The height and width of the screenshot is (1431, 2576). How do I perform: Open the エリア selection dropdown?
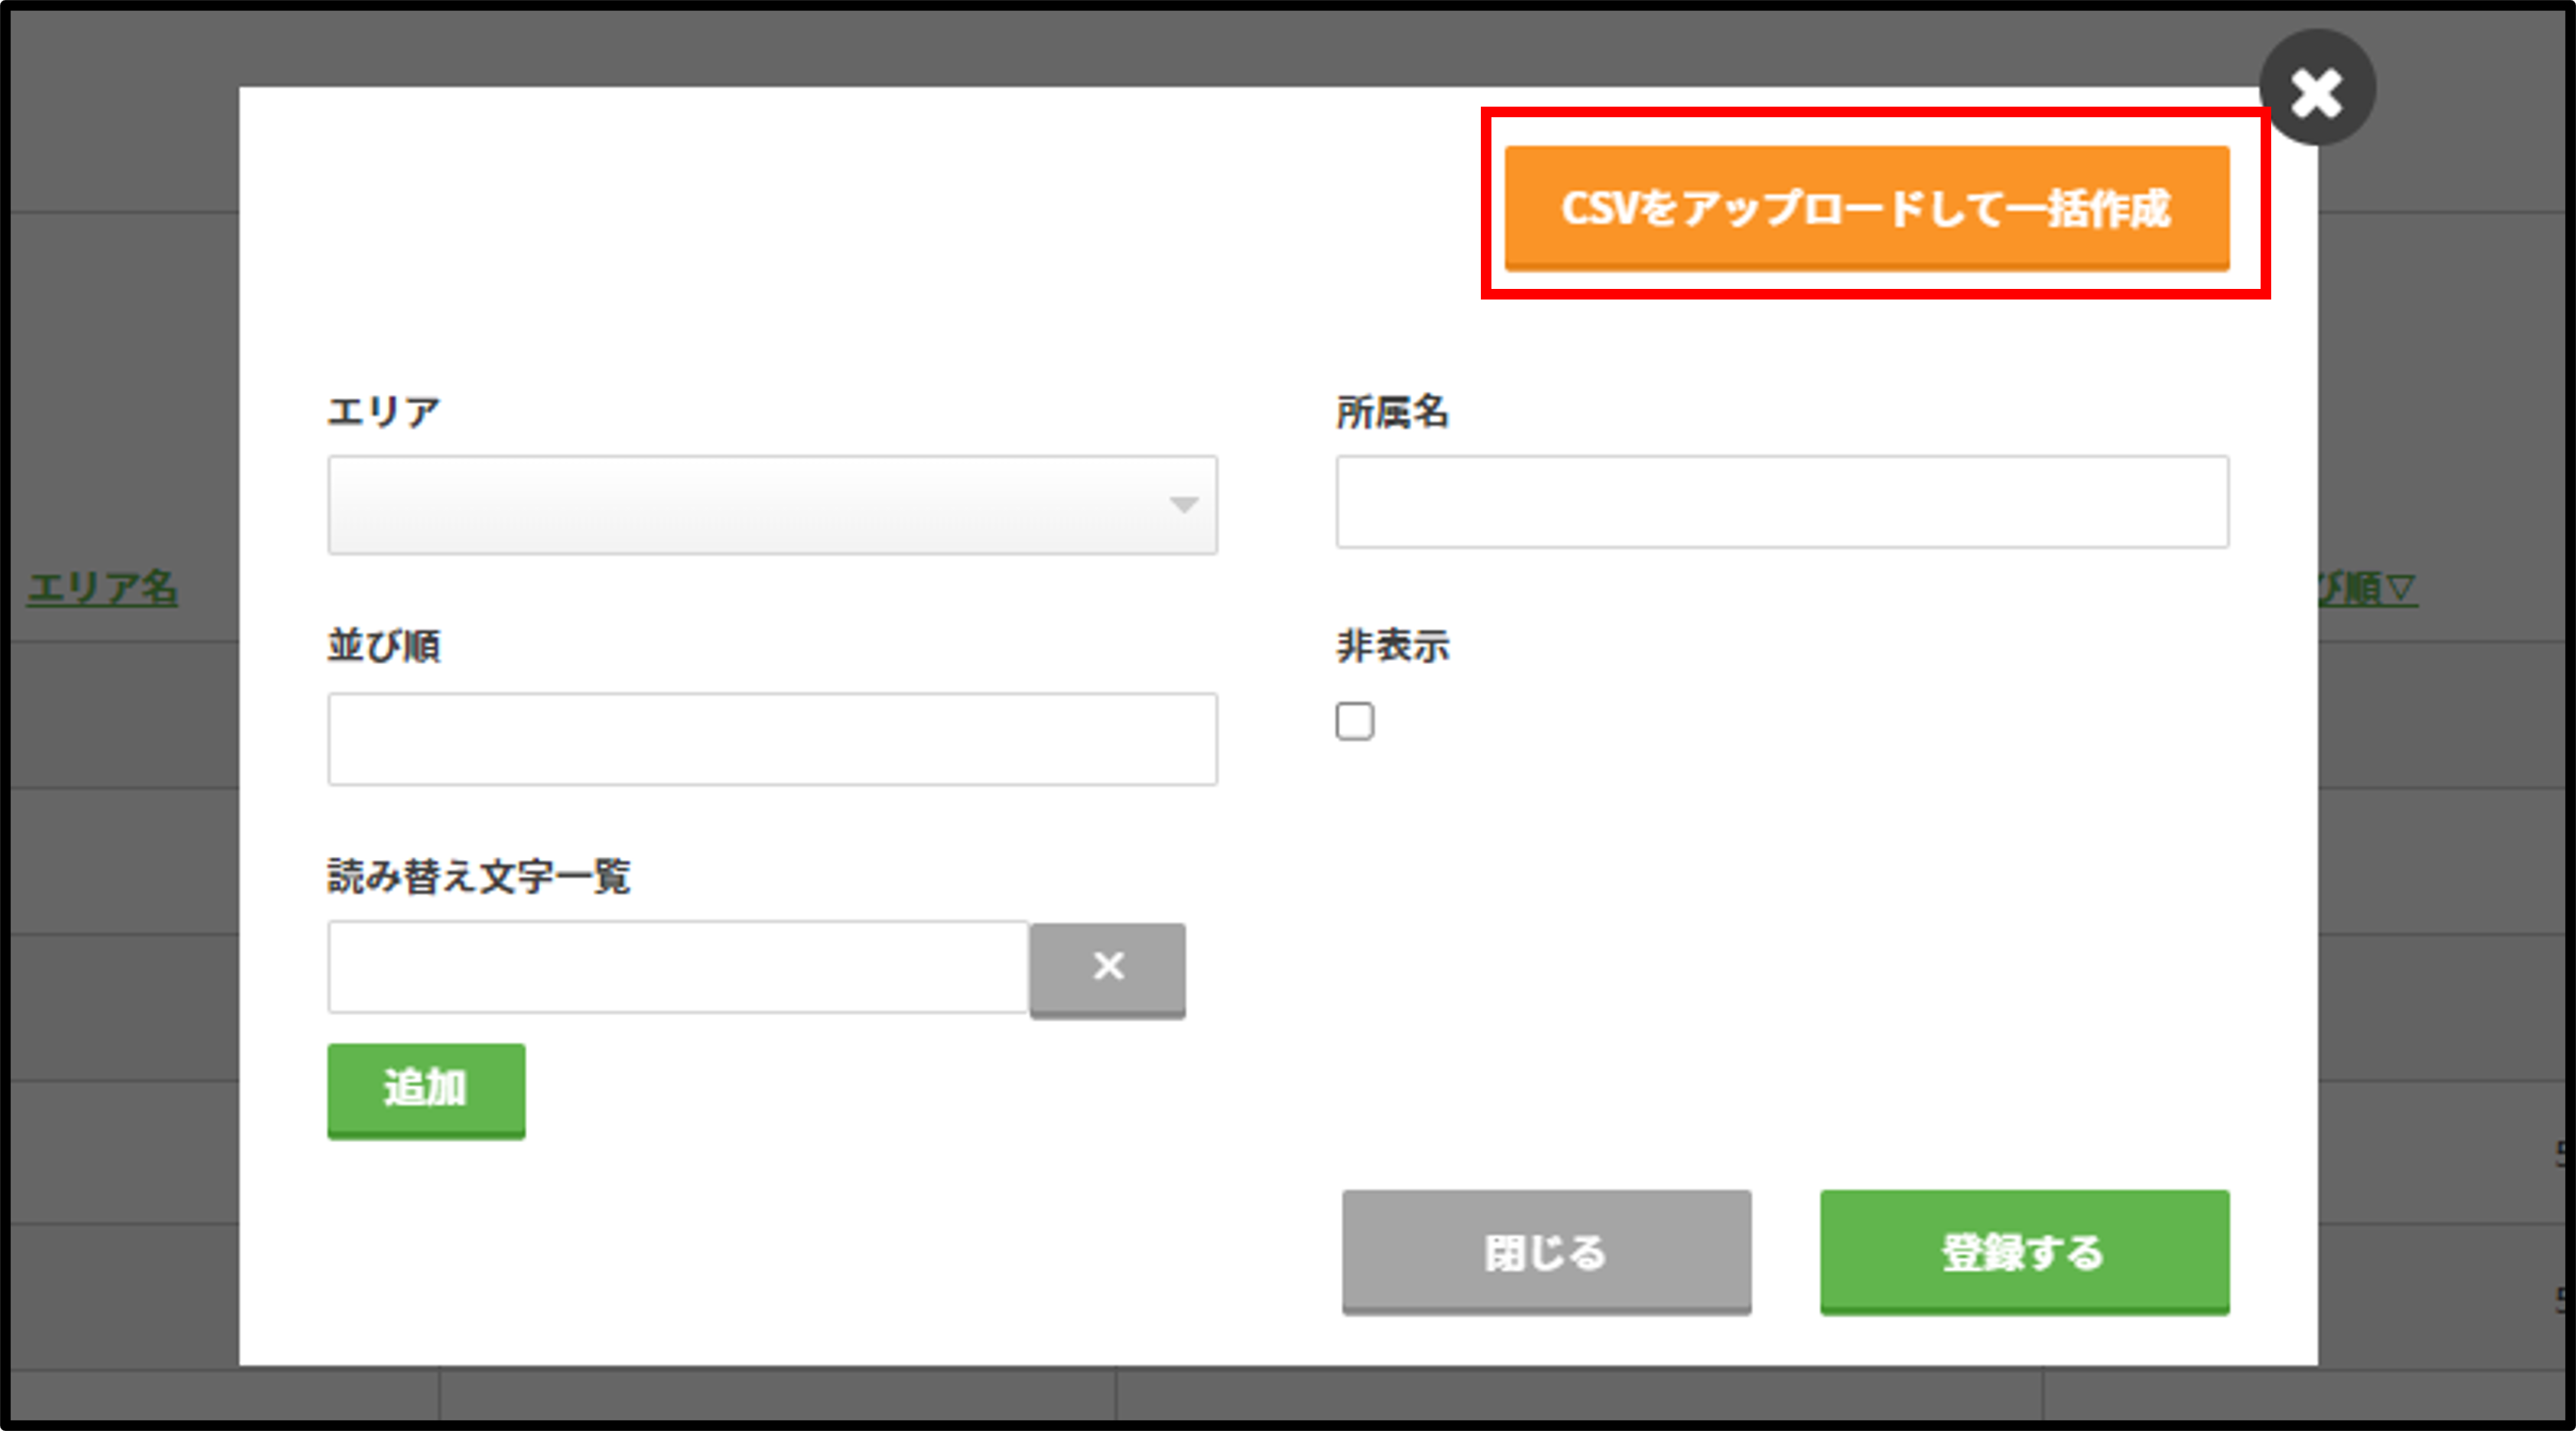[x=772, y=505]
